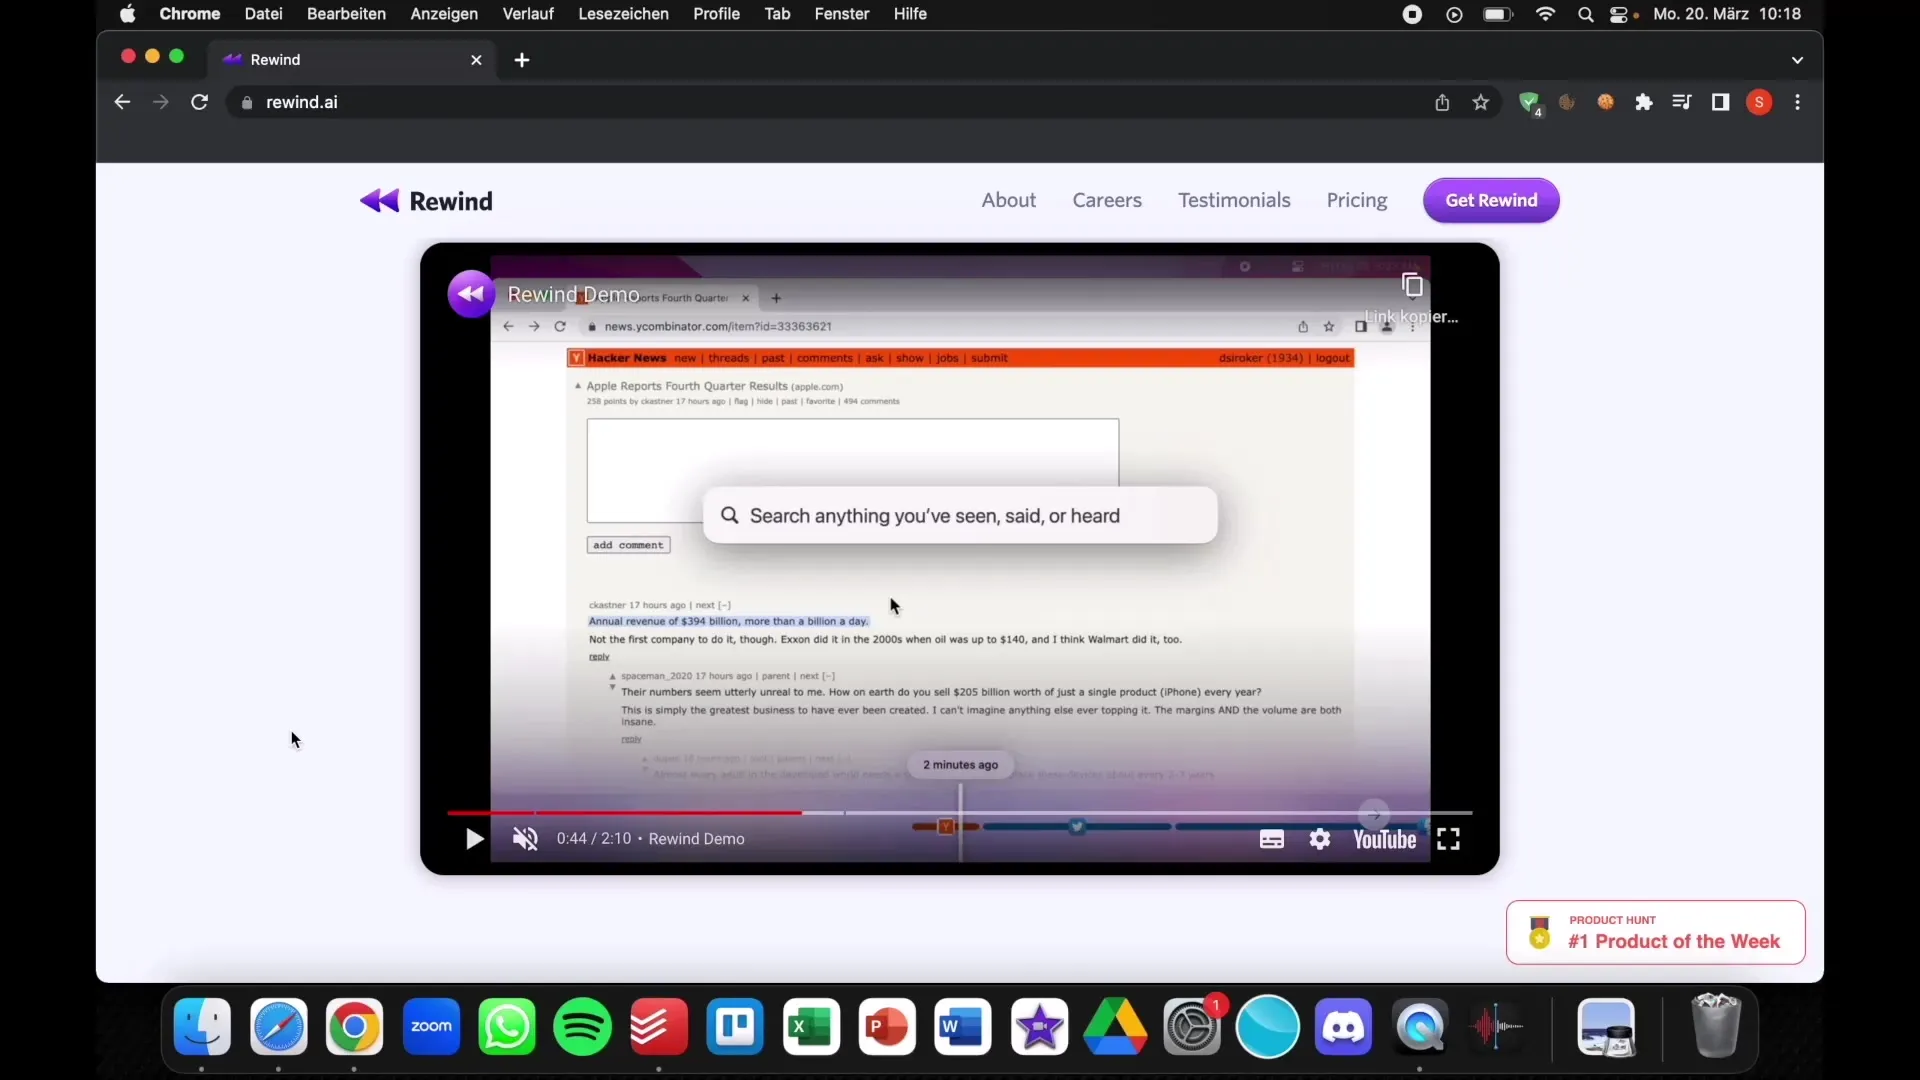Bookmark this page with star icon

(1481, 102)
